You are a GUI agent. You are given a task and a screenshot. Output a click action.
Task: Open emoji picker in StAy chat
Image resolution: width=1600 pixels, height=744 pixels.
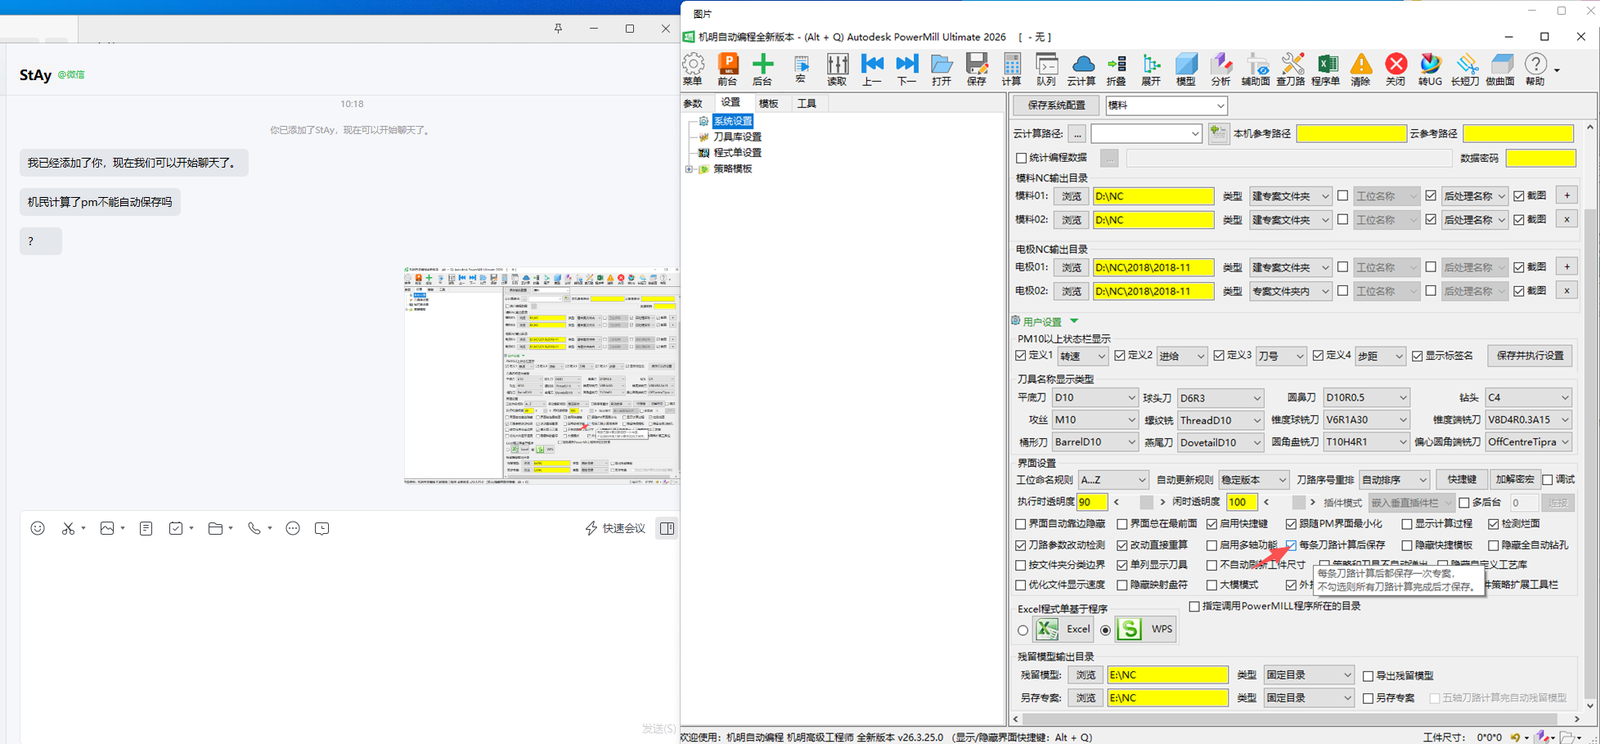click(x=38, y=528)
